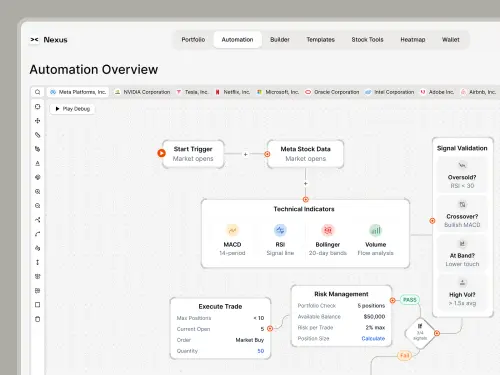
Task: Select the Airbnb, Inc. stock tab
Action: (478, 92)
